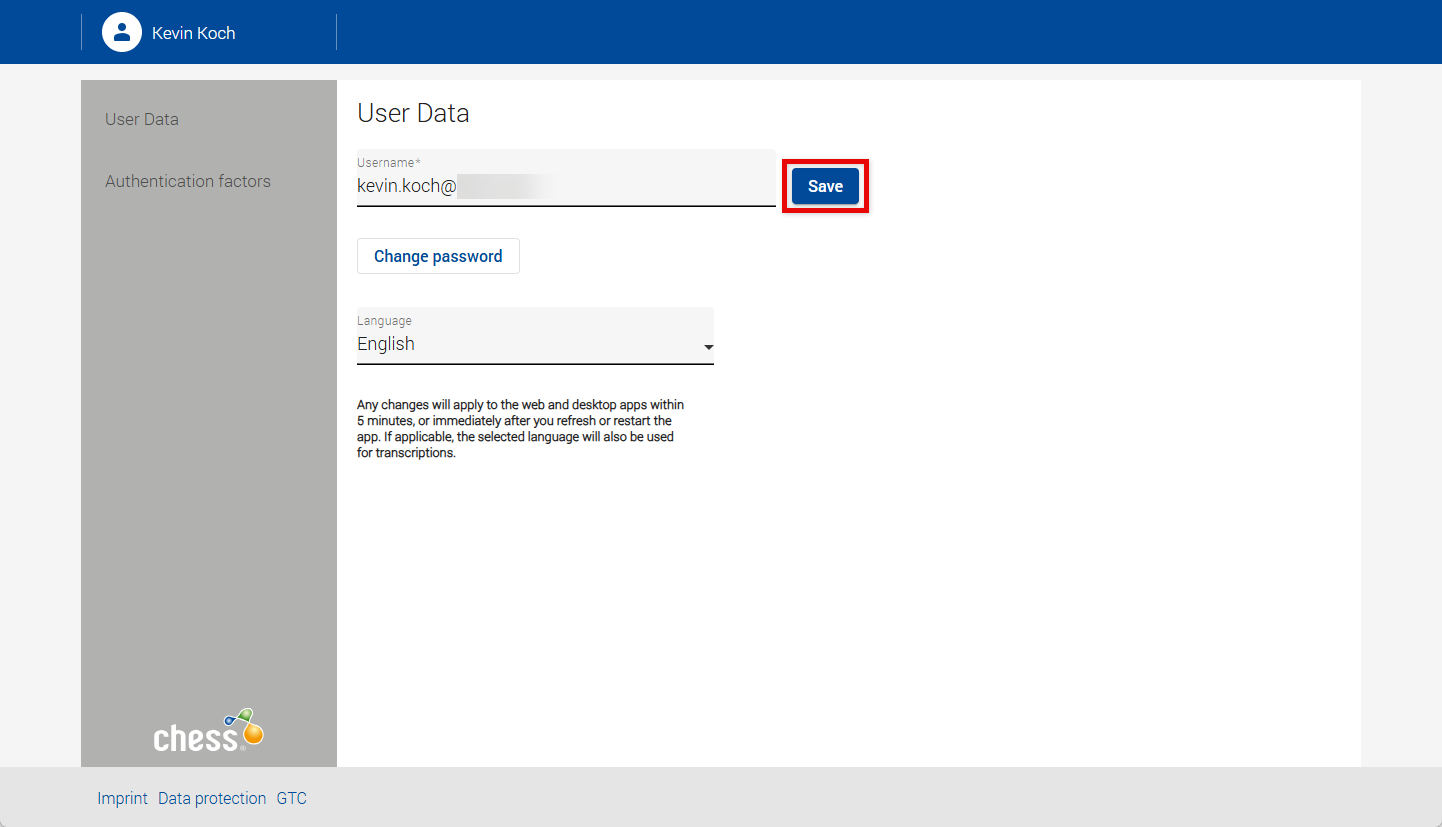1442x827 pixels.
Task: Click the chess logo text in sidebar
Action: (196, 739)
